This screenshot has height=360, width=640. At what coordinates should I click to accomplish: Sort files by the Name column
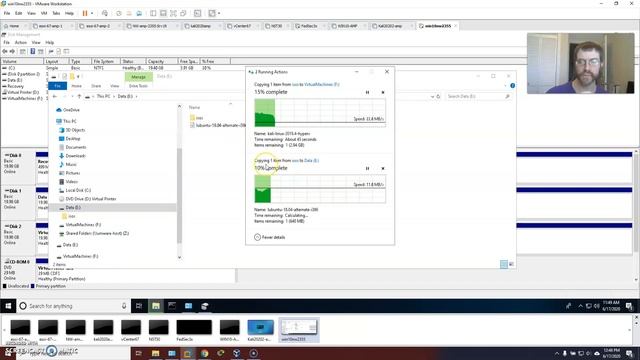click(195, 107)
